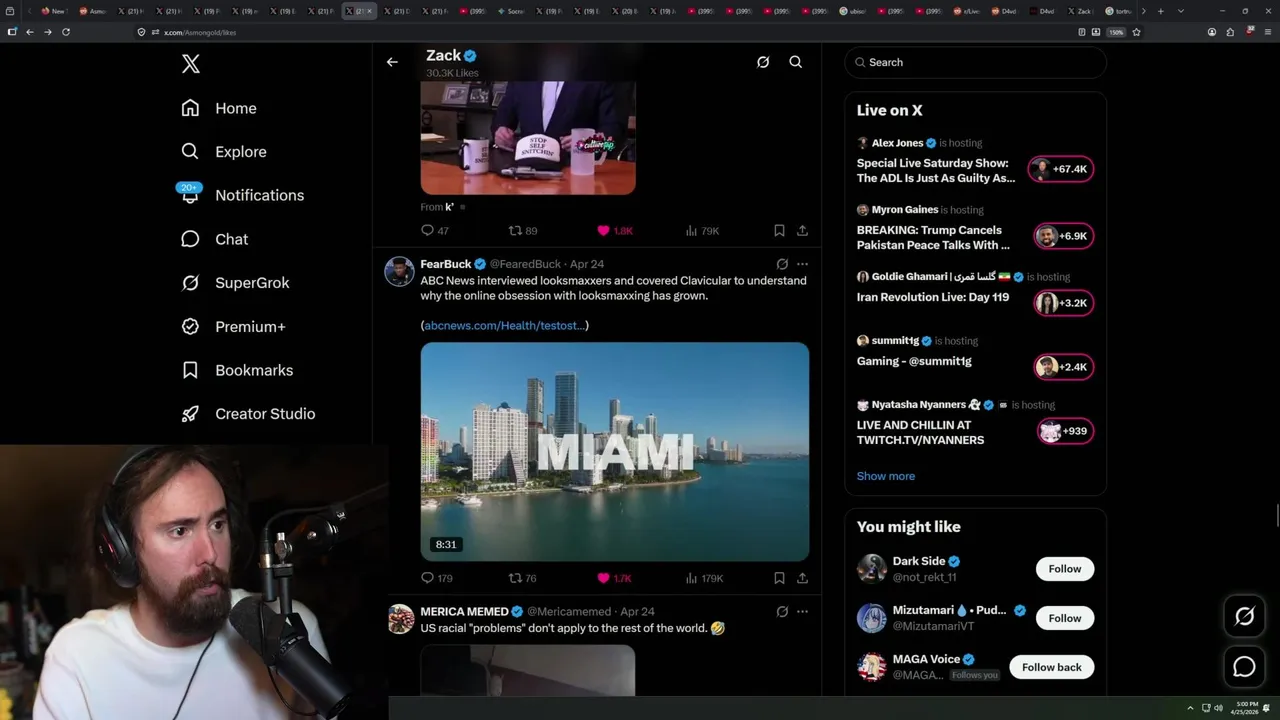Go back using the profile back arrow

(x=392, y=62)
